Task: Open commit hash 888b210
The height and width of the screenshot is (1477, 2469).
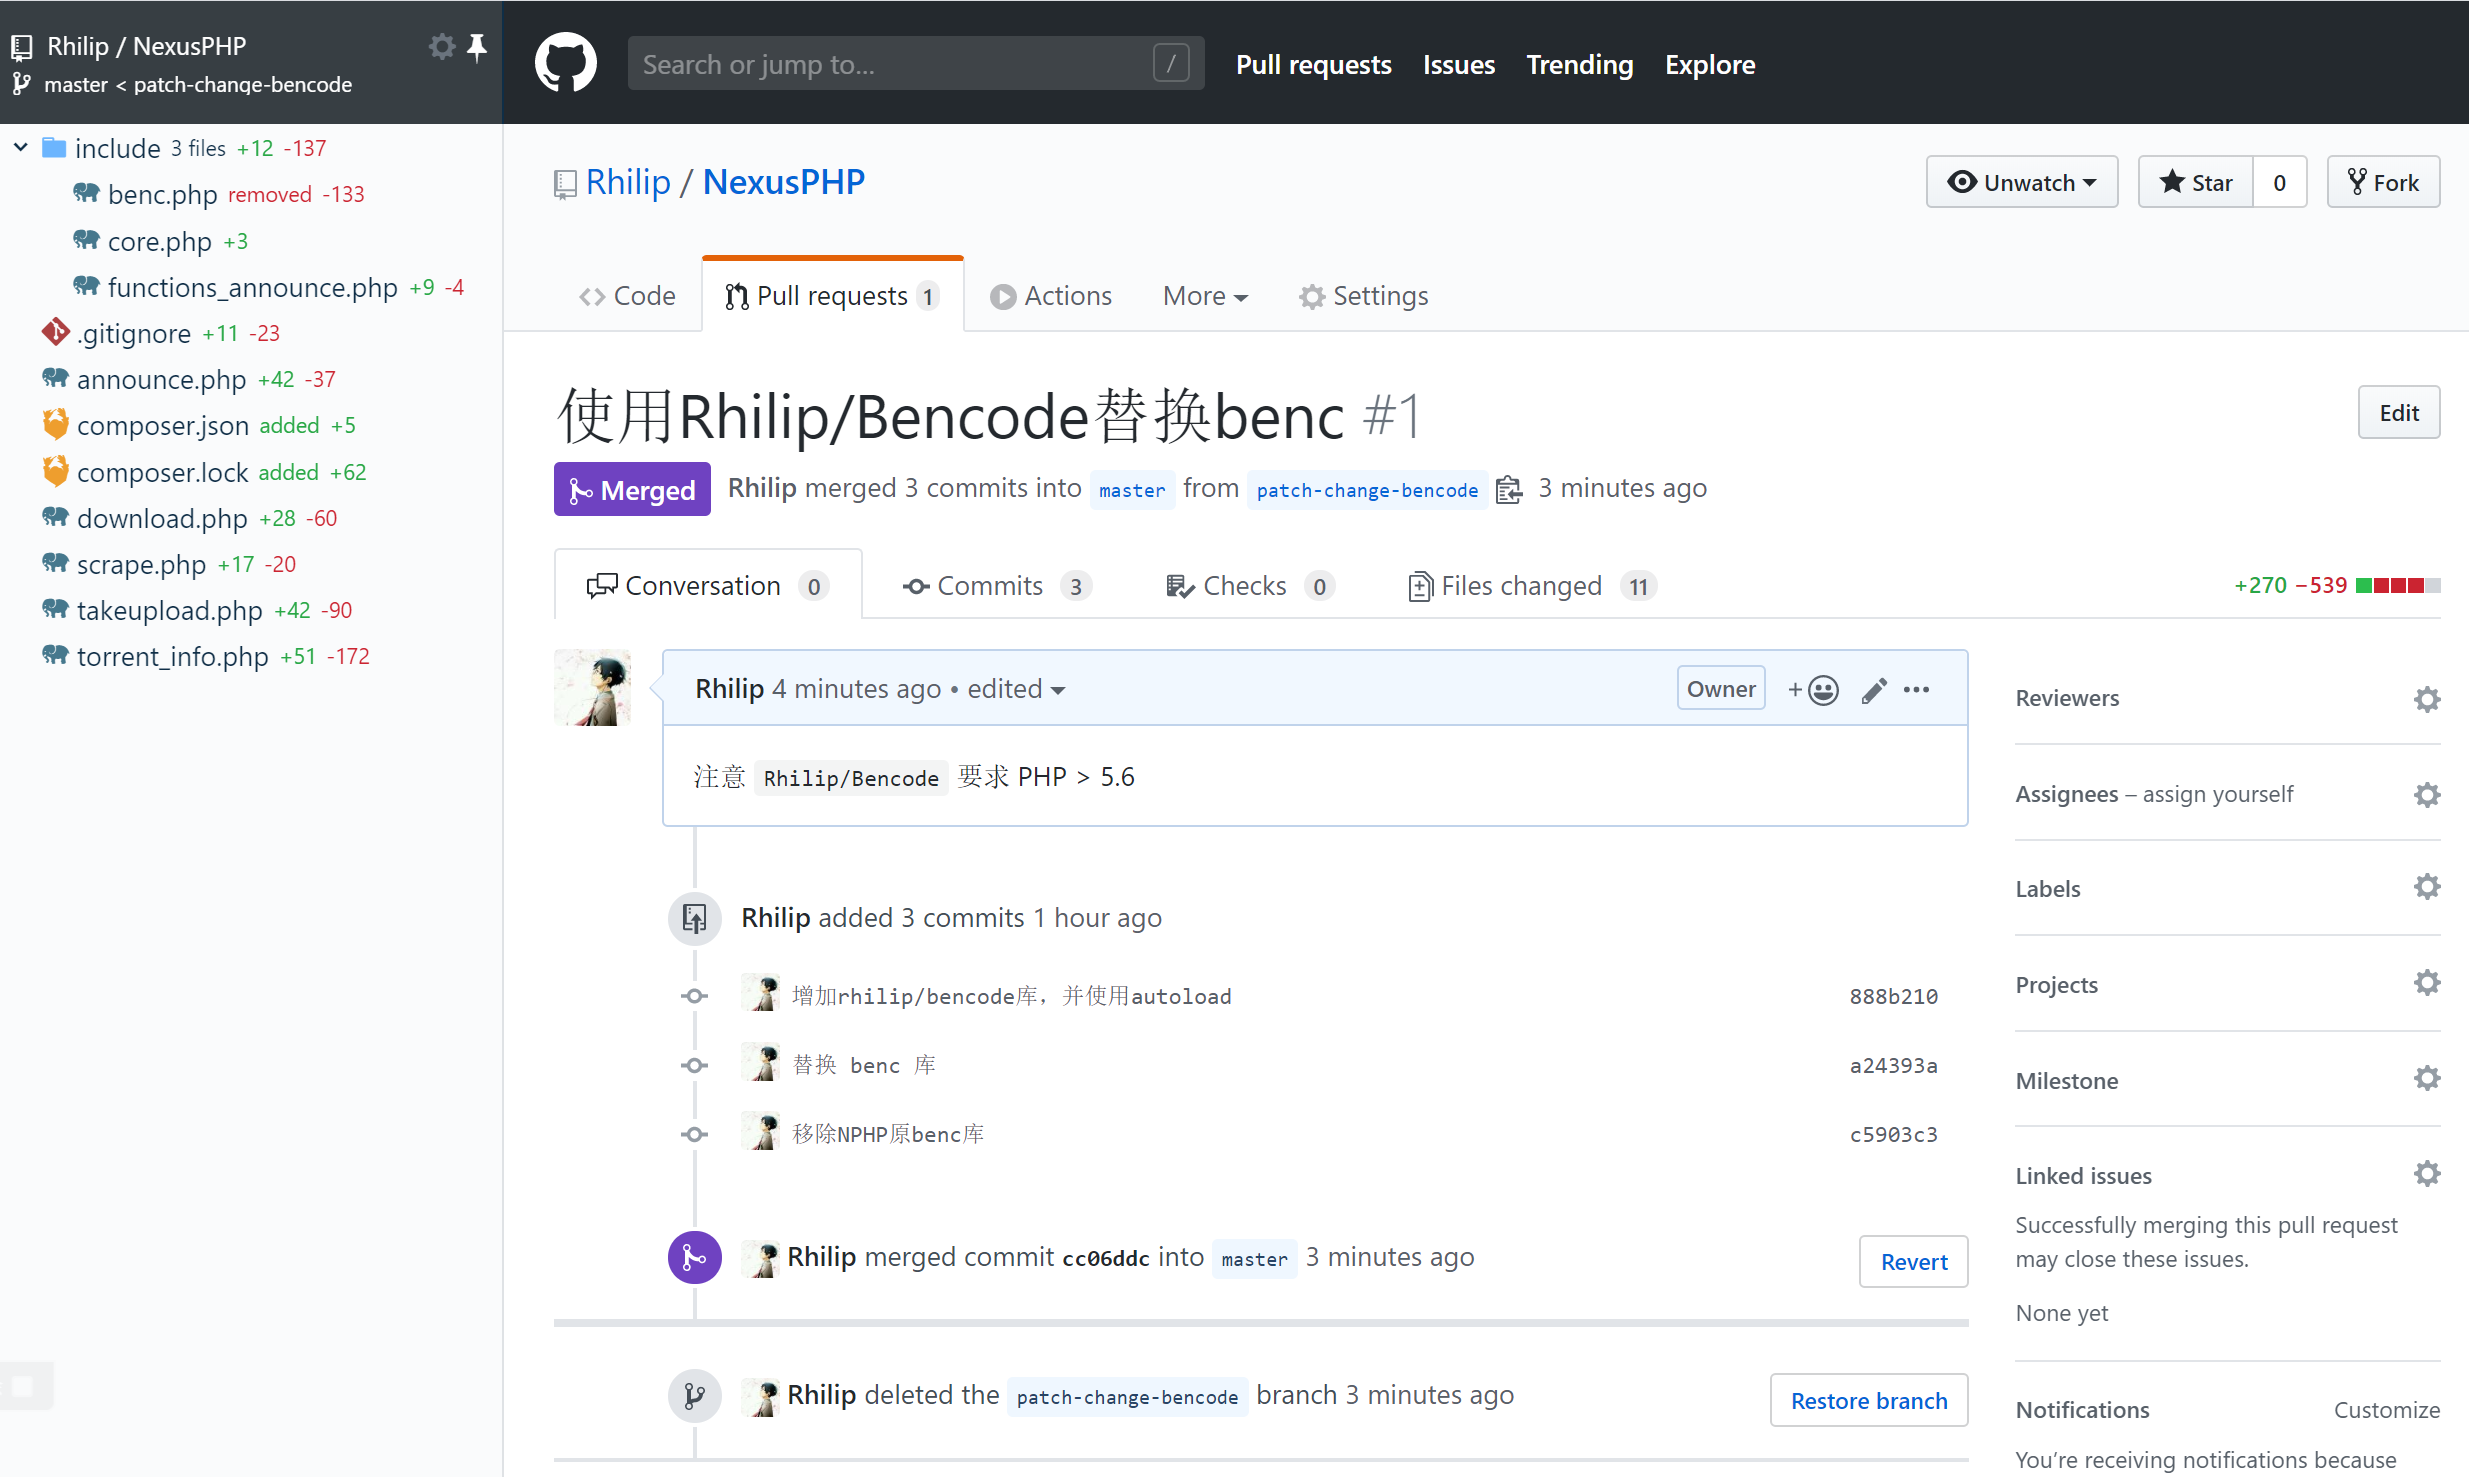Action: pyautogui.click(x=1893, y=996)
